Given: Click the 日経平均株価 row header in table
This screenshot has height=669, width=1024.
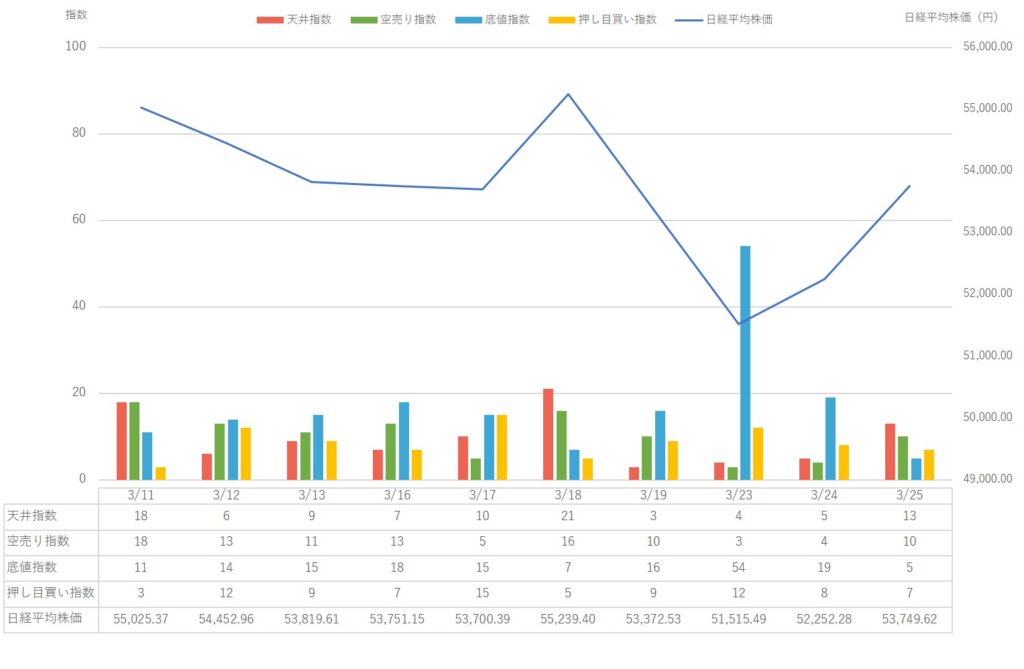Looking at the screenshot, I should [50, 619].
